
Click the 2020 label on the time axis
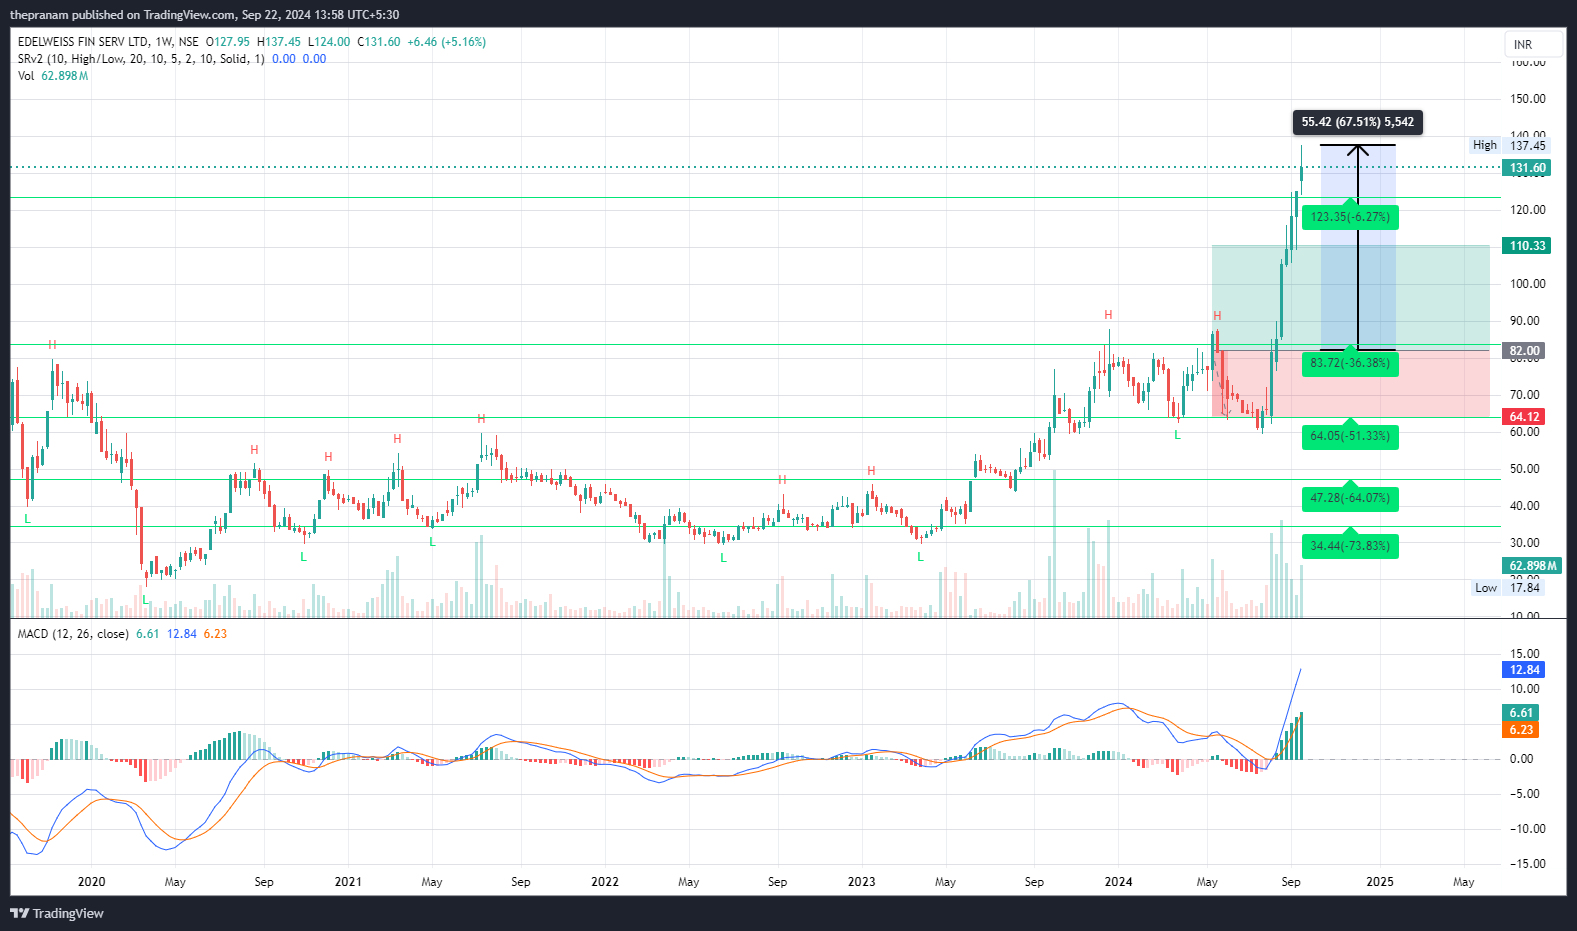tap(91, 882)
